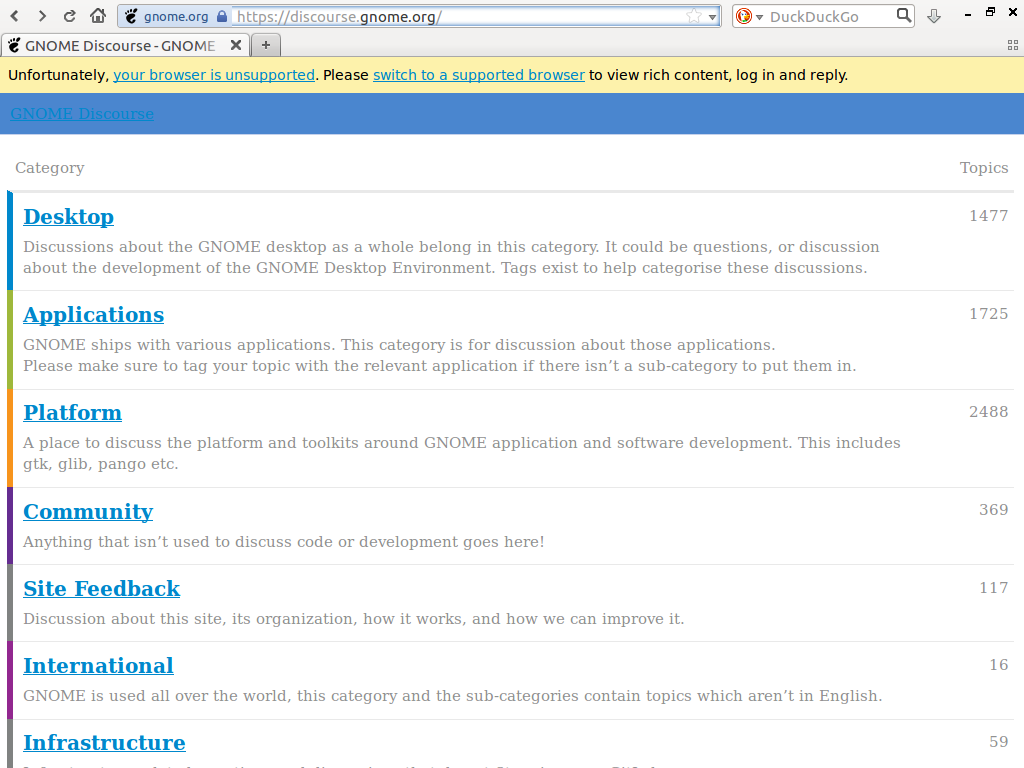
Task: Reload the page
Action: pos(70,16)
